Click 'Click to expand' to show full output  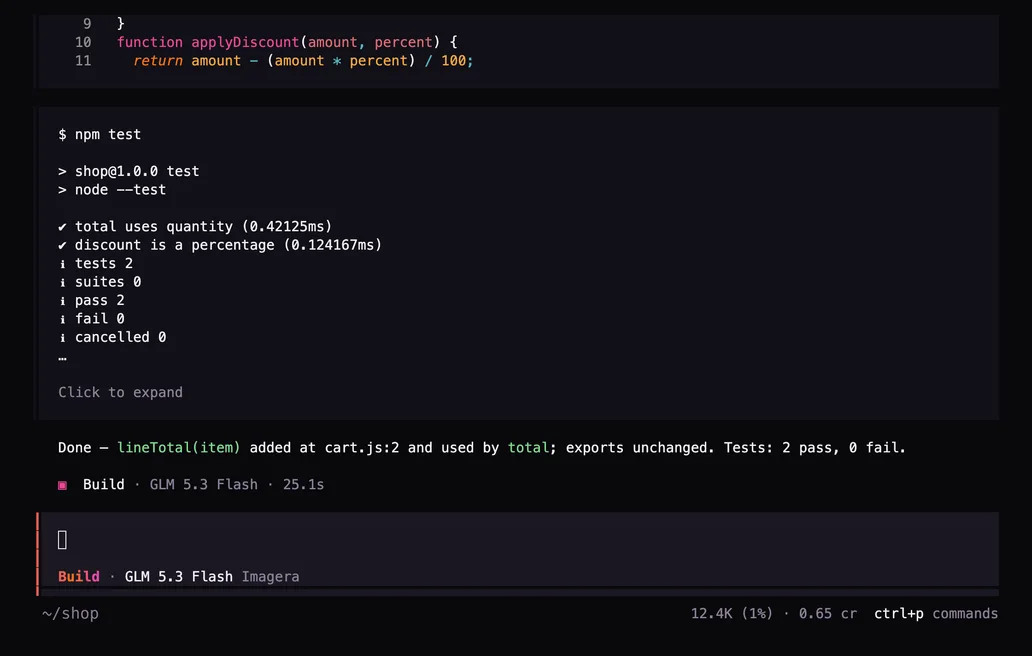click(x=120, y=392)
